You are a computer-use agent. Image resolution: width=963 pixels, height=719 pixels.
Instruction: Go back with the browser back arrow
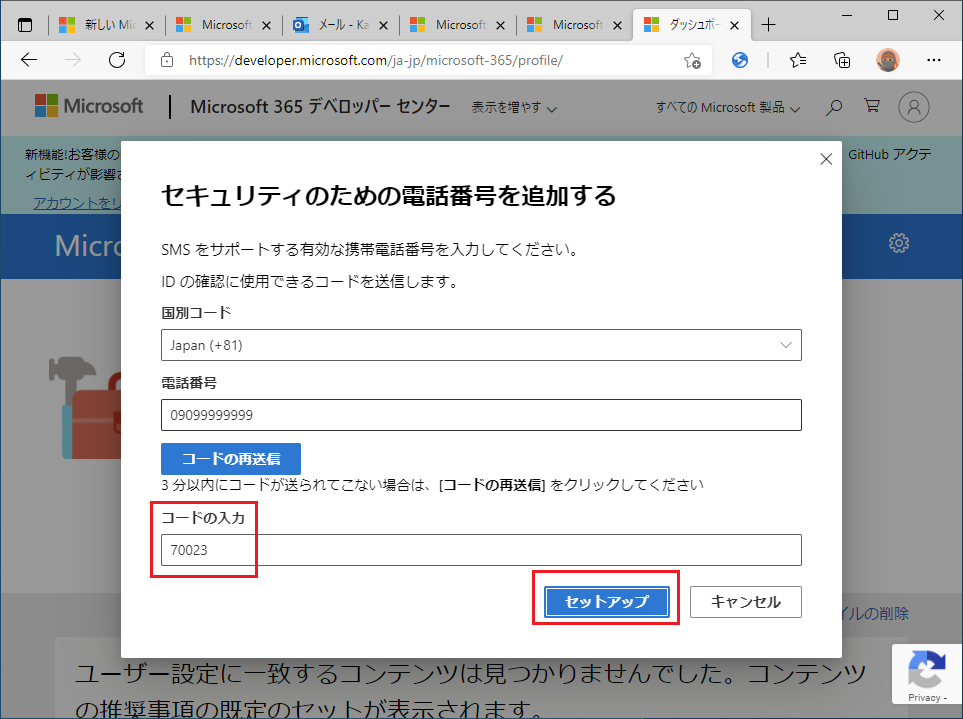click(29, 60)
